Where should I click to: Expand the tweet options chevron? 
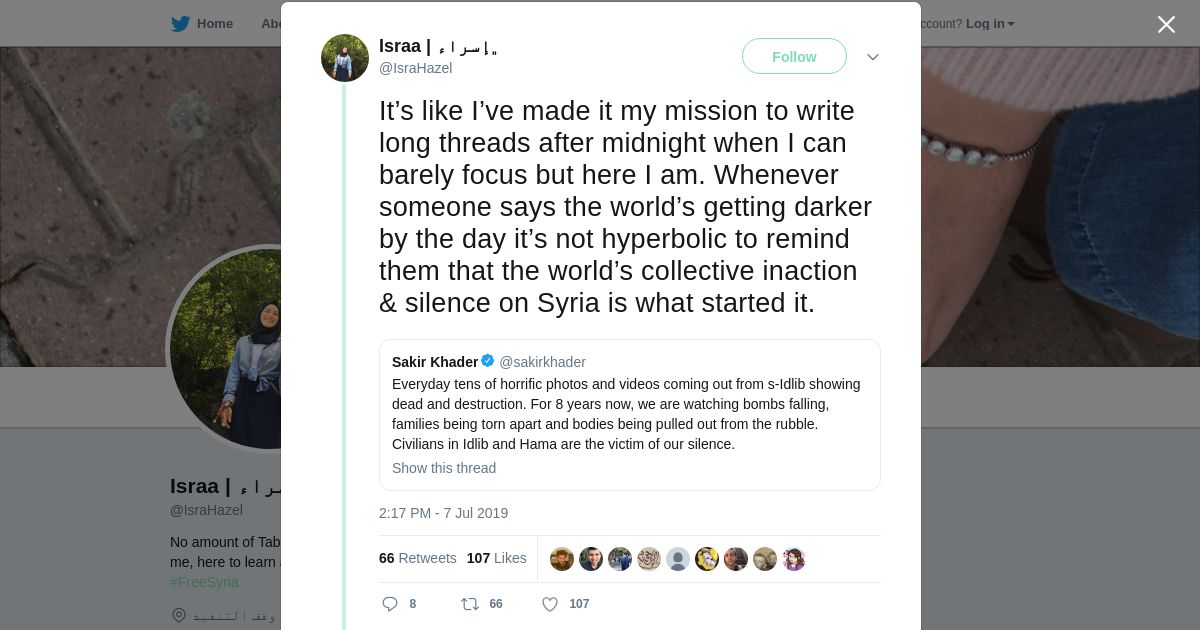coord(873,57)
